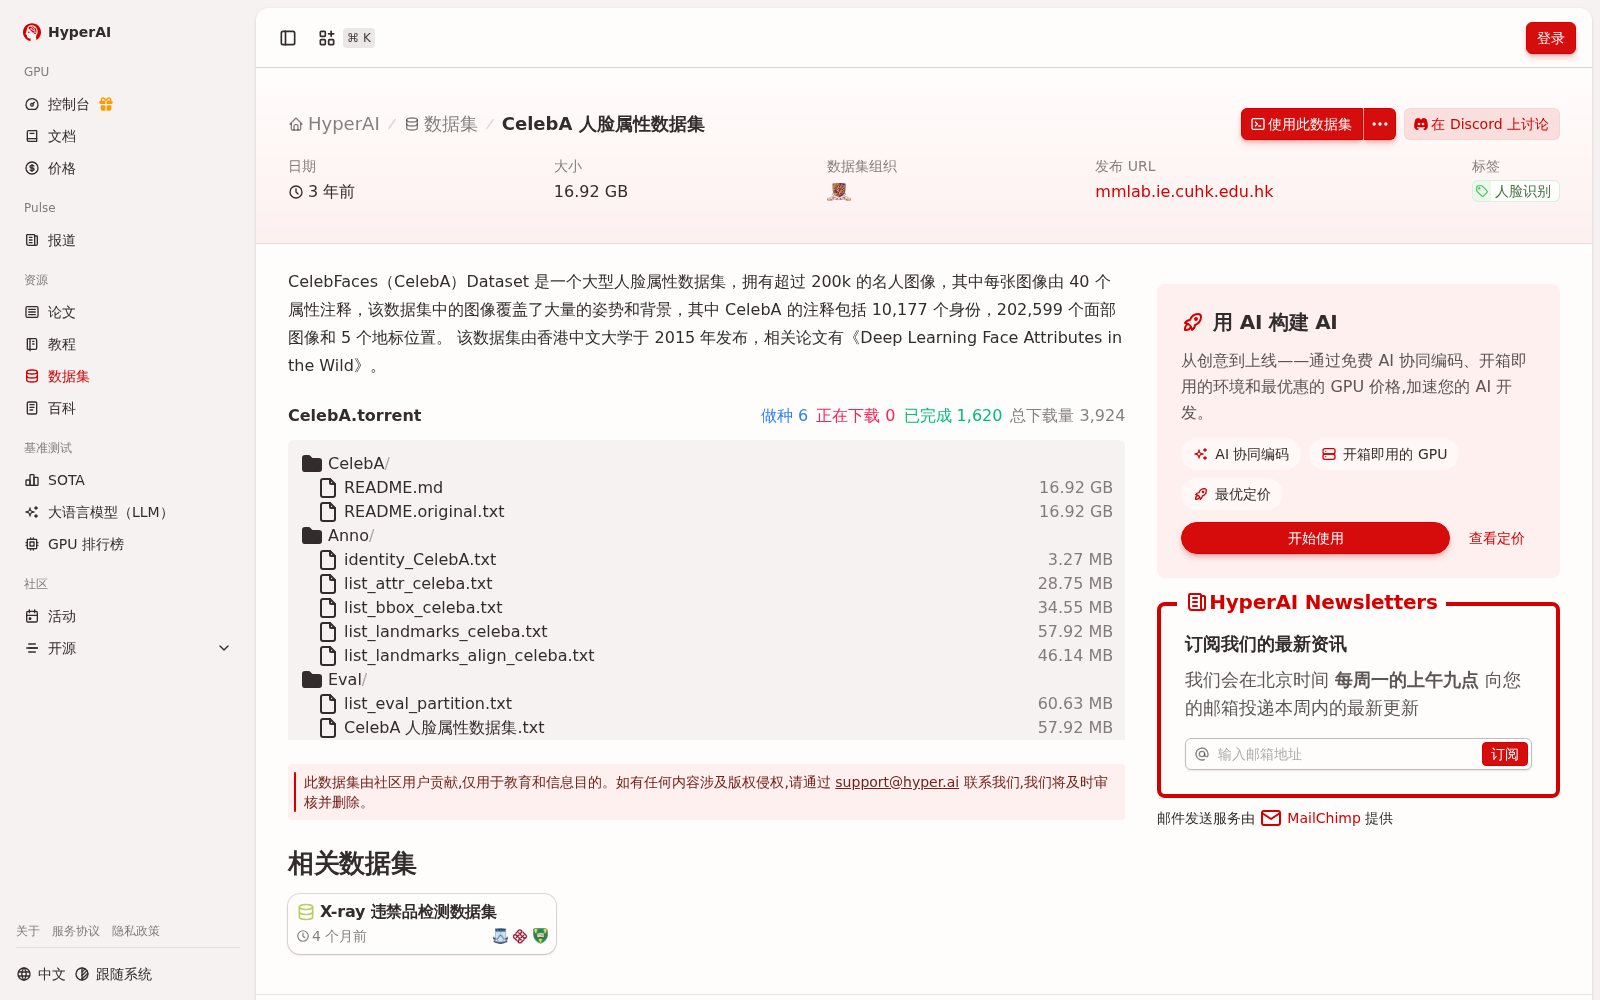Click rocket icon beside 用 AI 构建 AI

1193,322
